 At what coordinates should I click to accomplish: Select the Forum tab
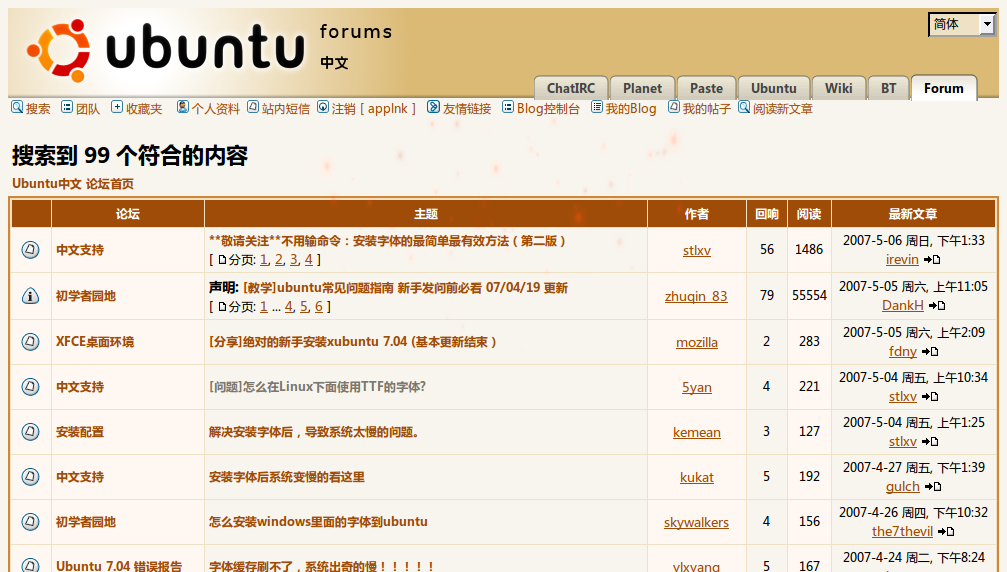click(x=943, y=89)
